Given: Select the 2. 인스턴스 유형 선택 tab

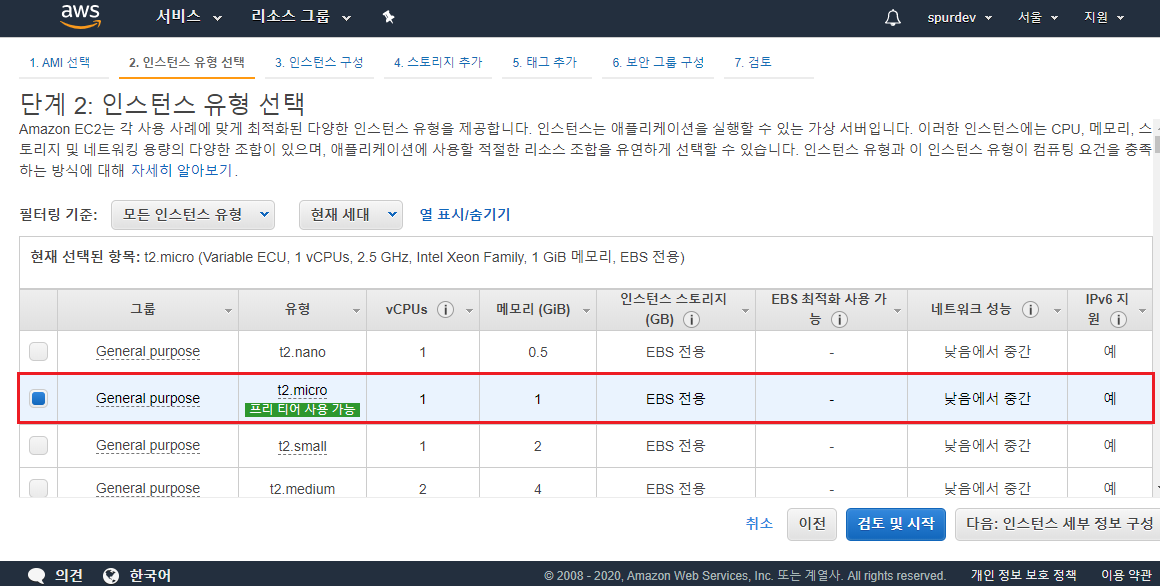Looking at the screenshot, I should [186, 63].
